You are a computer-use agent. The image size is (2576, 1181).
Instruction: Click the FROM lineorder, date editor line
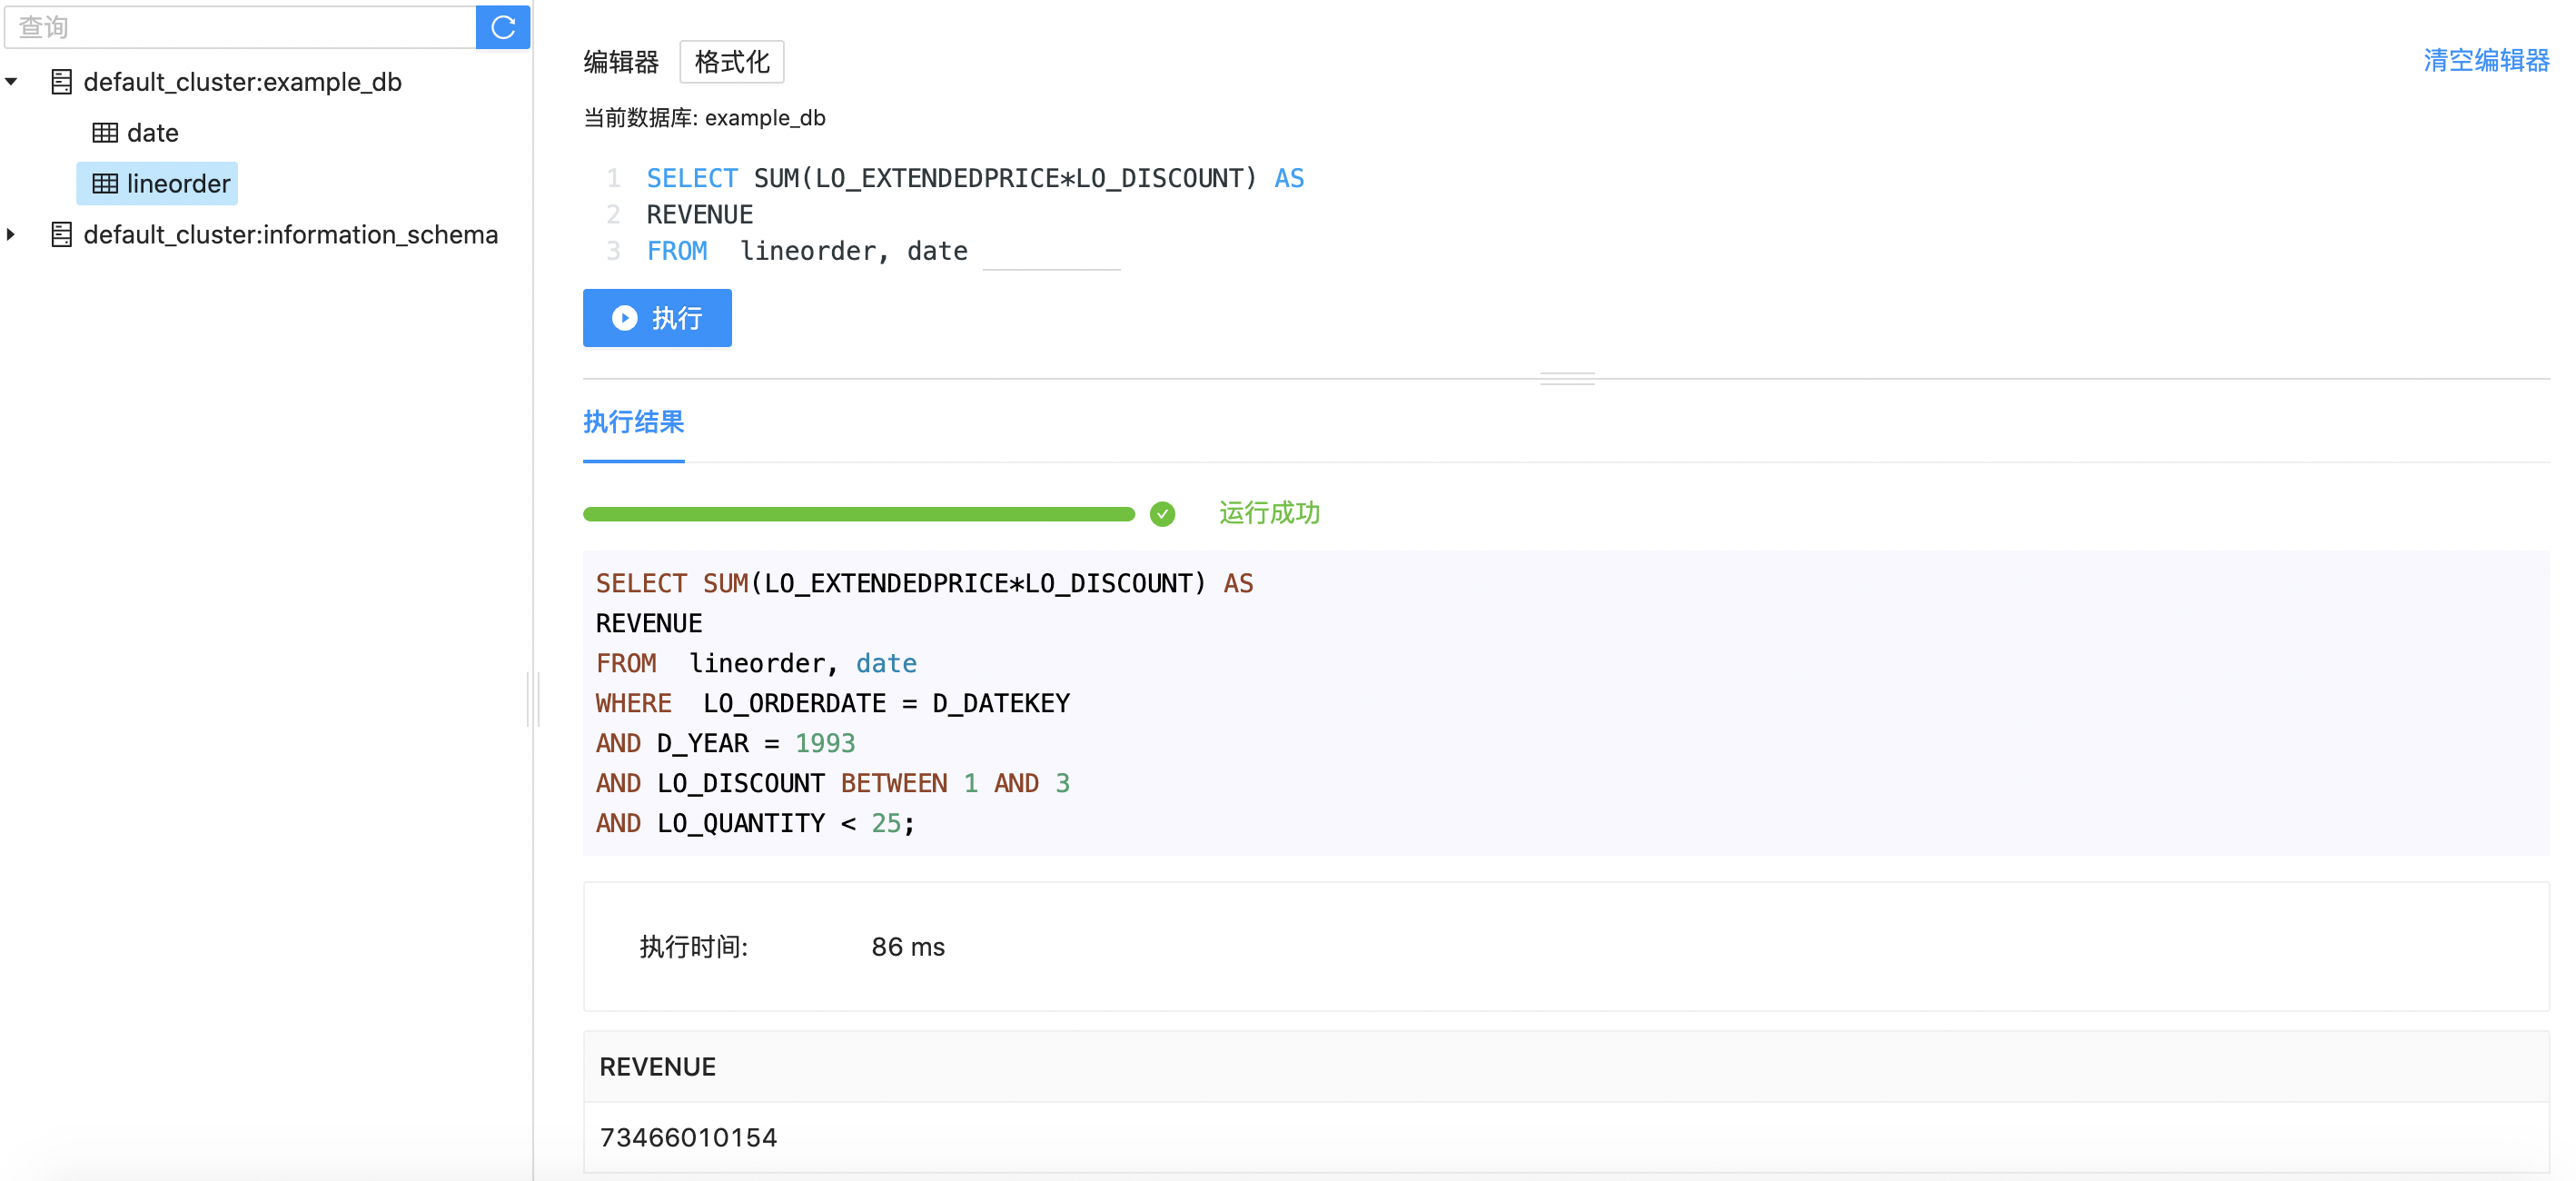tap(807, 251)
